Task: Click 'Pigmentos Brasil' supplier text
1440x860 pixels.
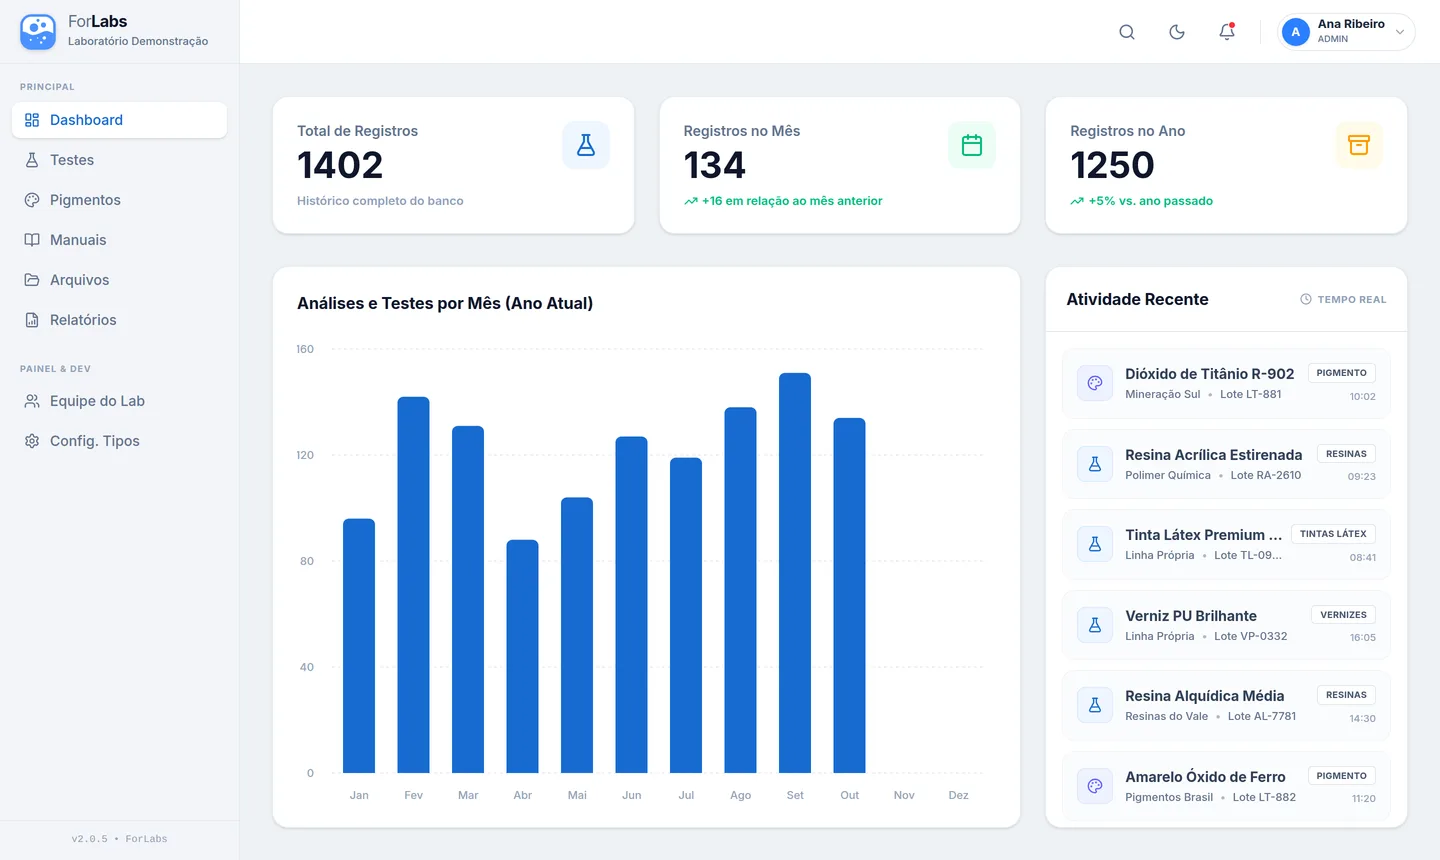Action: [x=1169, y=797]
